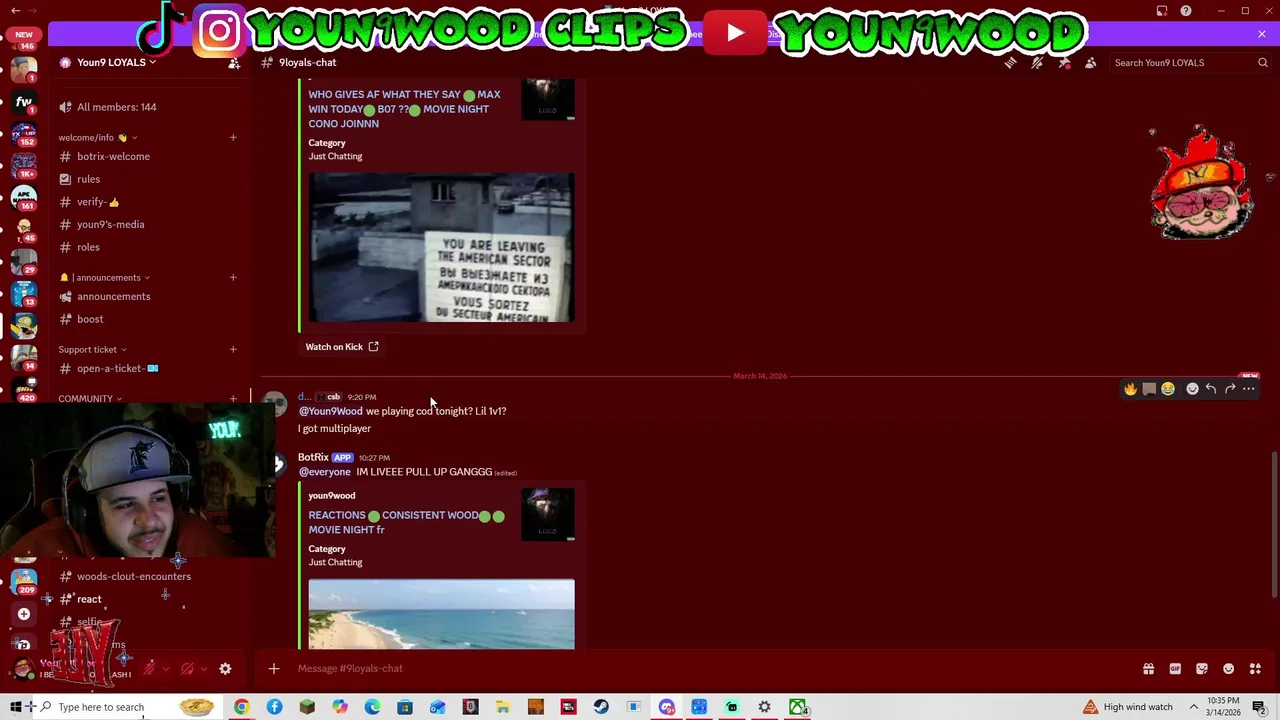Expand headphone output options arrow
1280x720 pixels.
pos(203,669)
